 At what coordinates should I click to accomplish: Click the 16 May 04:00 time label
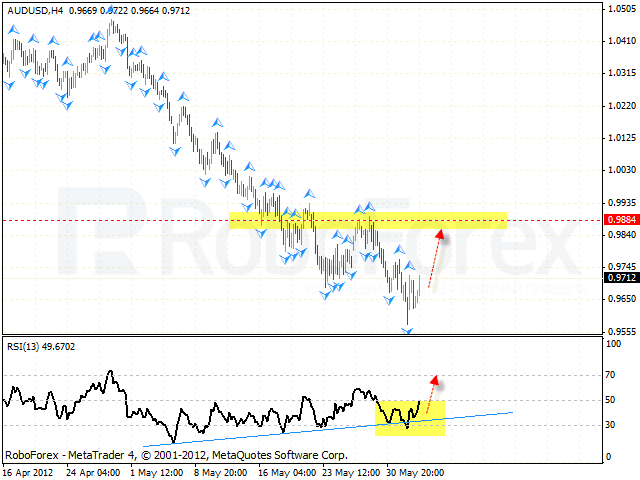(x=287, y=473)
